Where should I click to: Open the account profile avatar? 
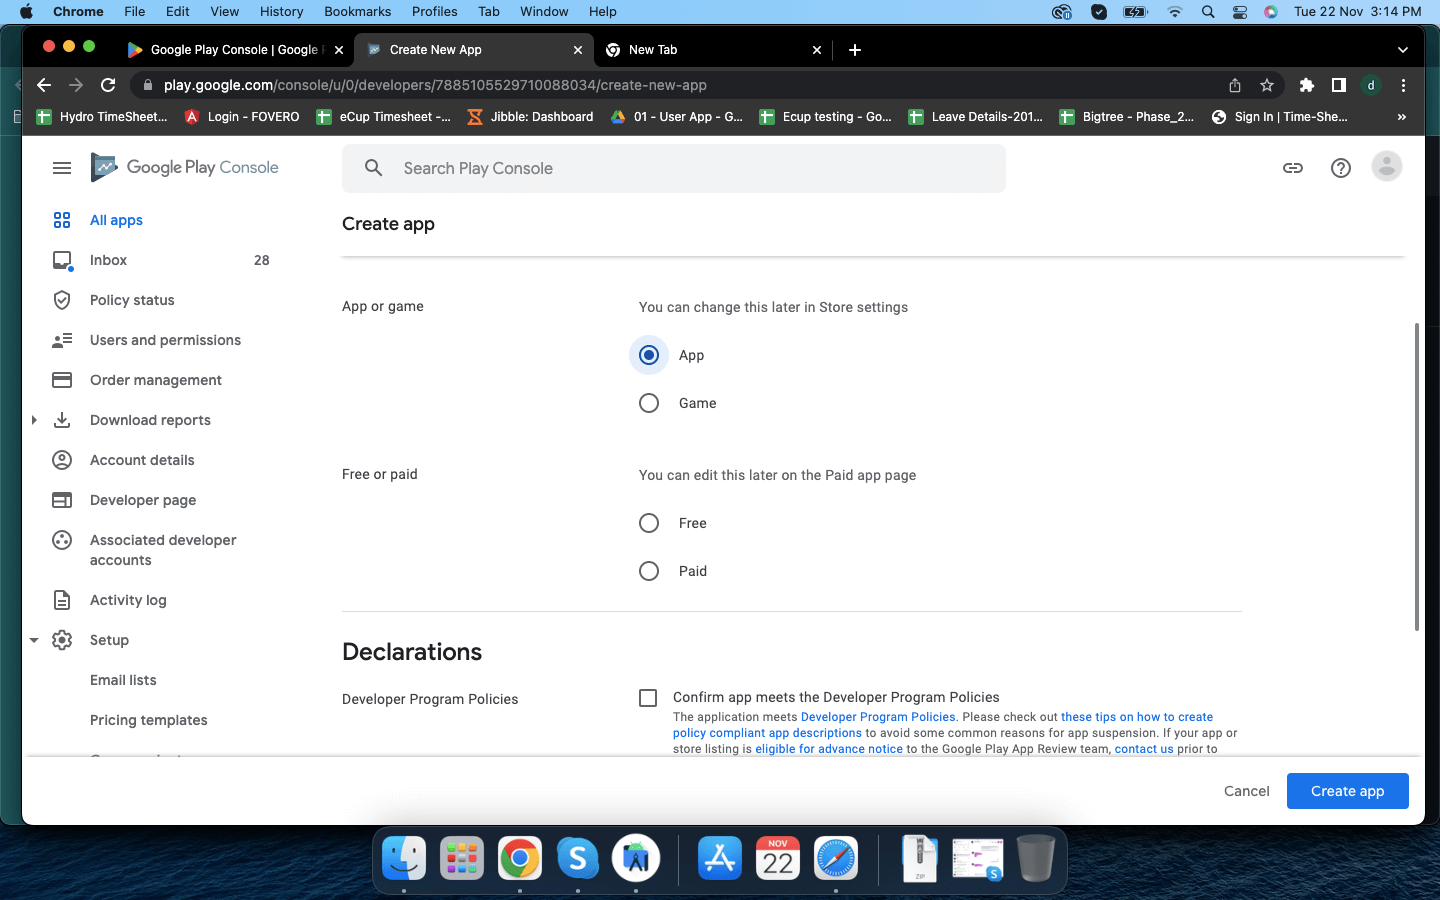click(1386, 167)
